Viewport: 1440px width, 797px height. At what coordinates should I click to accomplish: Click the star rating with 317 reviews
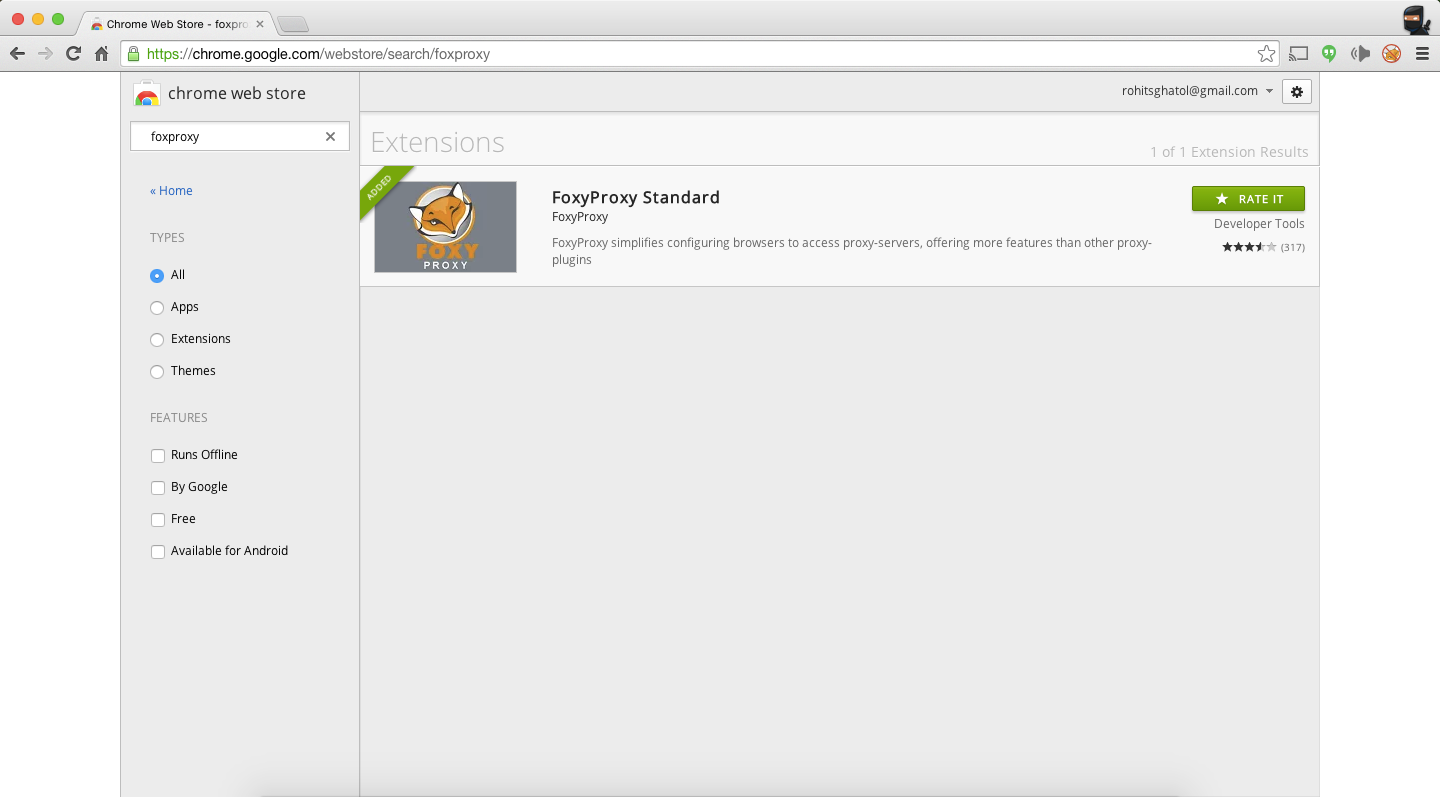click(1263, 247)
